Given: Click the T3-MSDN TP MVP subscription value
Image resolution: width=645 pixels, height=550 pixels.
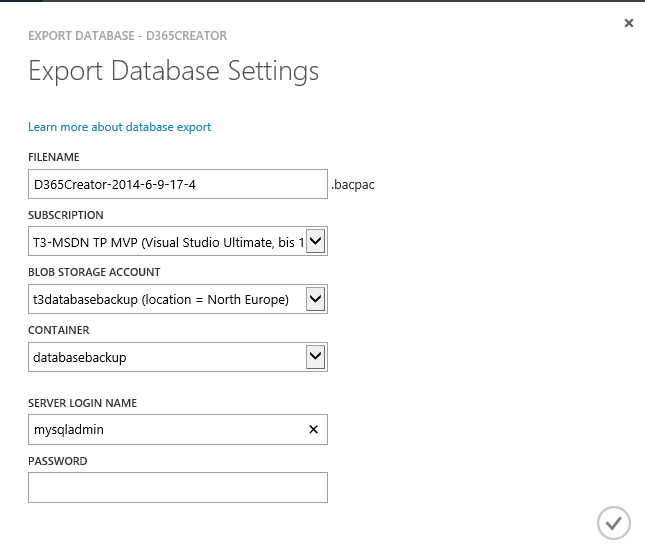Looking at the screenshot, I should coord(166,242).
